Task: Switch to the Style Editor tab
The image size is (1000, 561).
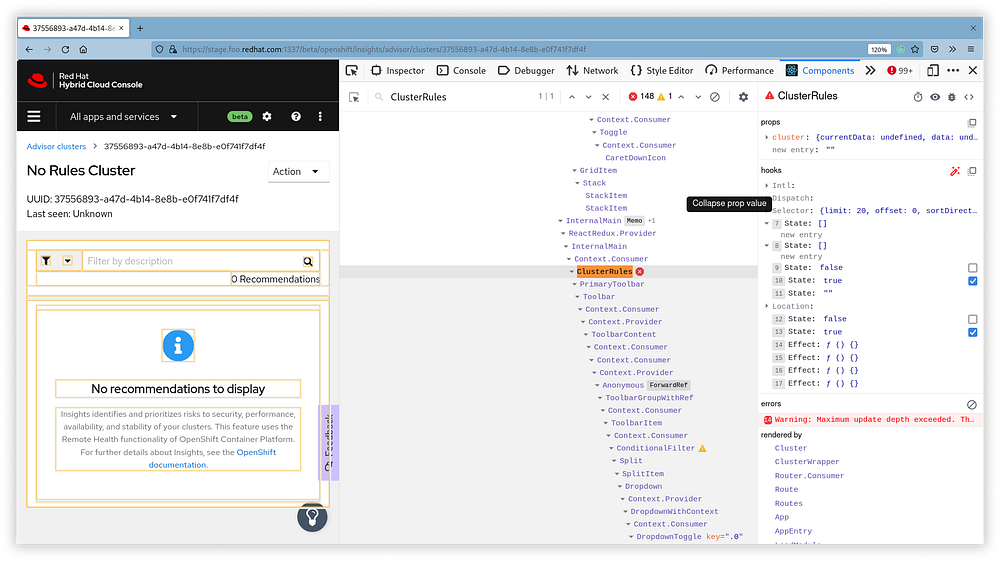Action: pos(661,70)
